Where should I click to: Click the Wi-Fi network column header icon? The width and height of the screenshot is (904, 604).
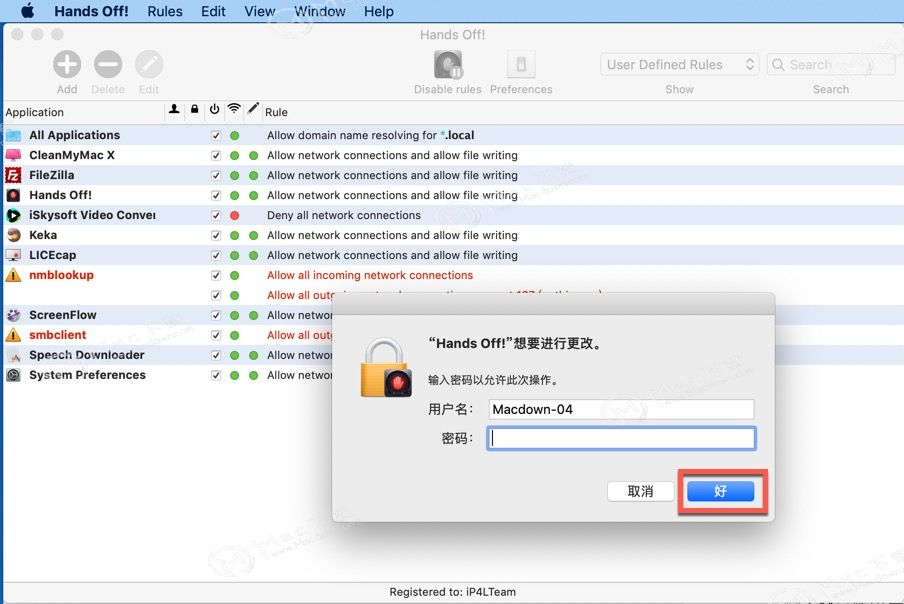(x=234, y=108)
